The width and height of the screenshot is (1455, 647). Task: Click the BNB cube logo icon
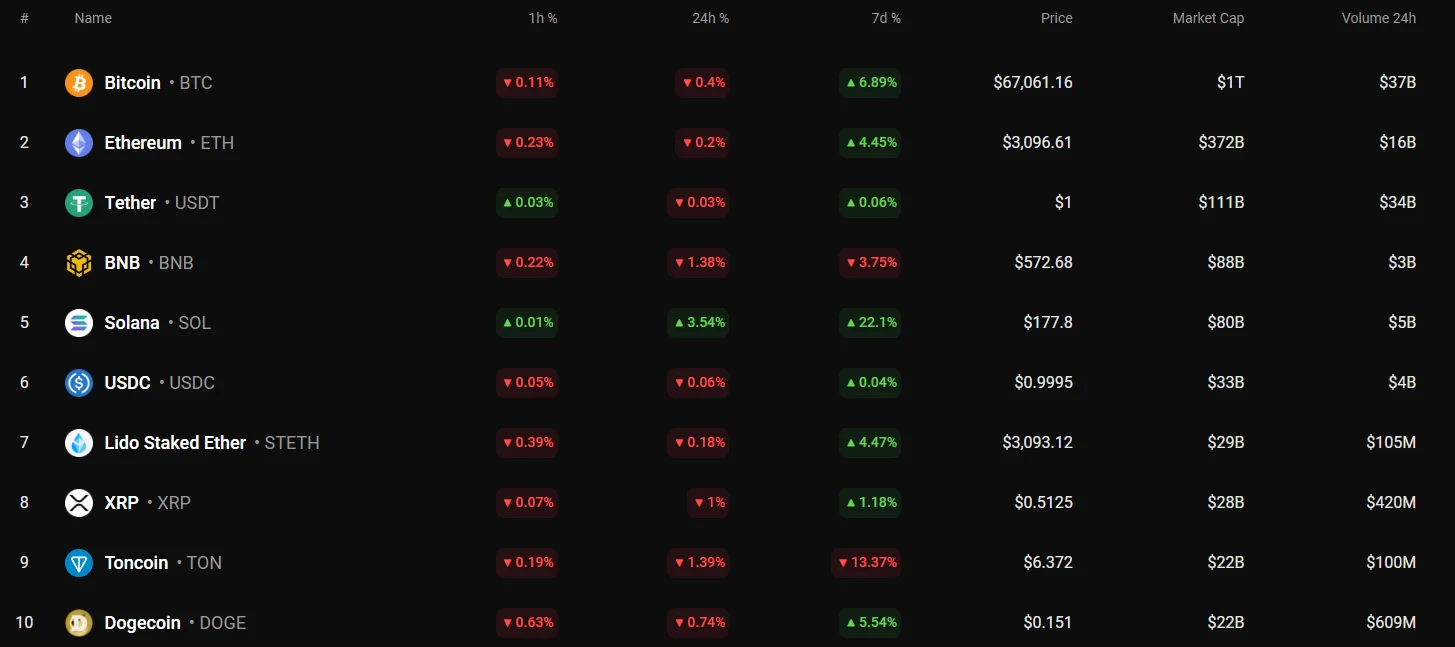79,263
